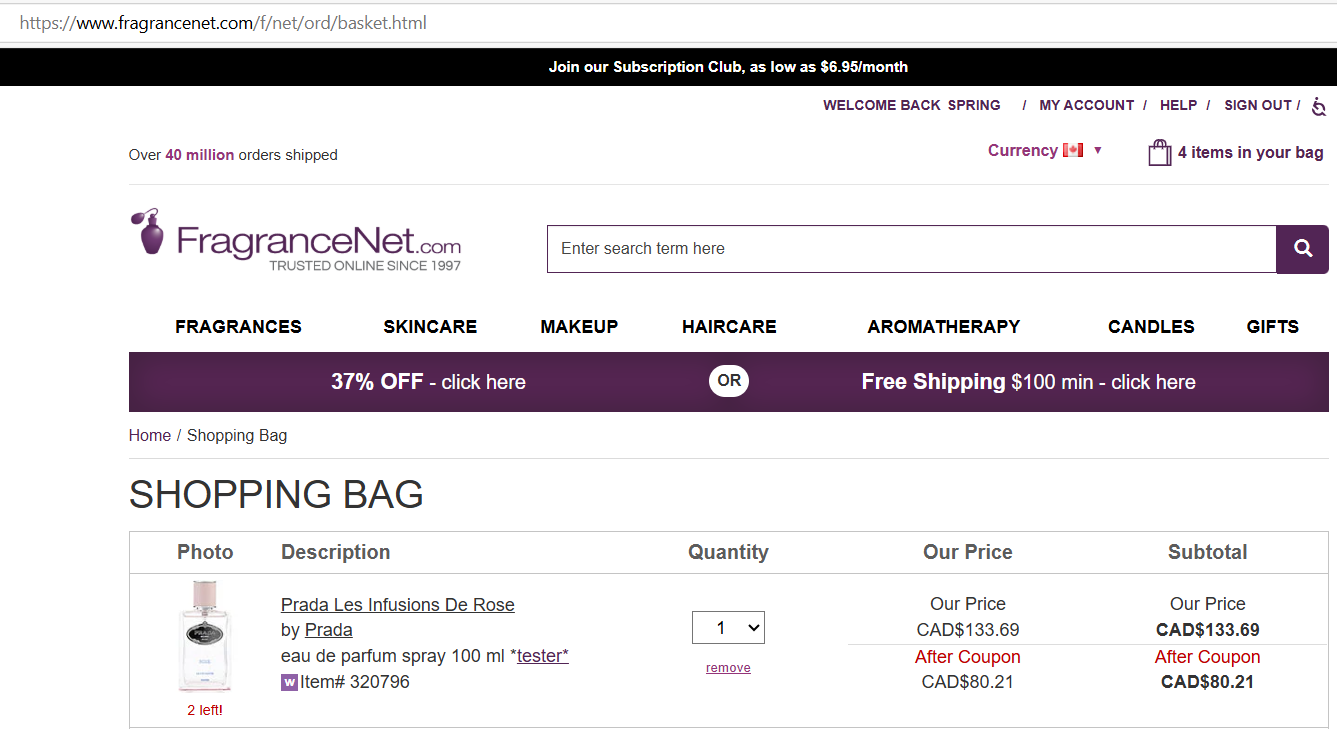Click the MY ACCOUNT link
Screen dimensions: 1337x729
point(1086,105)
